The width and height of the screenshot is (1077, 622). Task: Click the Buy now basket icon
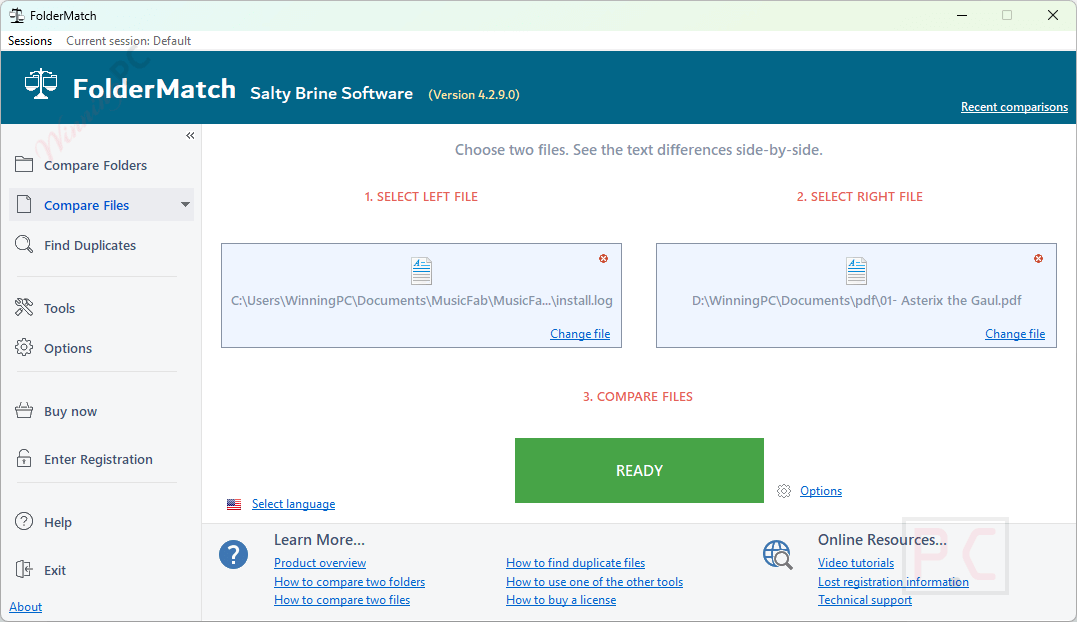click(x=24, y=411)
